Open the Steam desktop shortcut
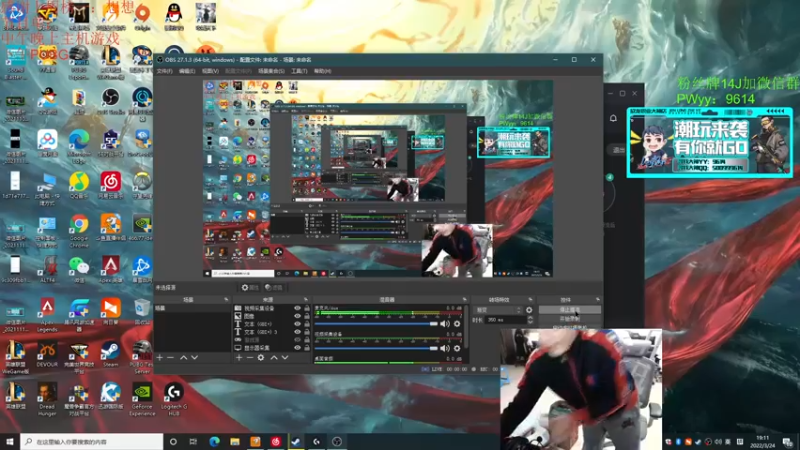Screen dimensions: 800x450 click(x=110, y=354)
